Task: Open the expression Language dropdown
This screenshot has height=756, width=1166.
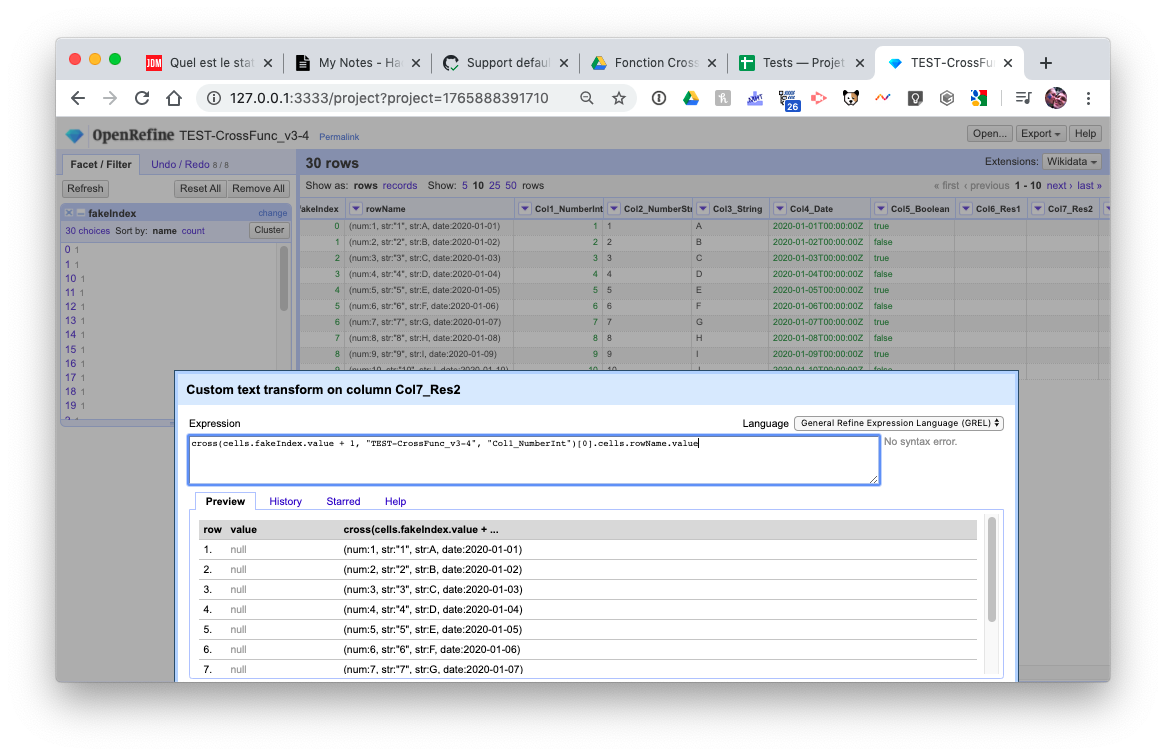Action: (899, 423)
